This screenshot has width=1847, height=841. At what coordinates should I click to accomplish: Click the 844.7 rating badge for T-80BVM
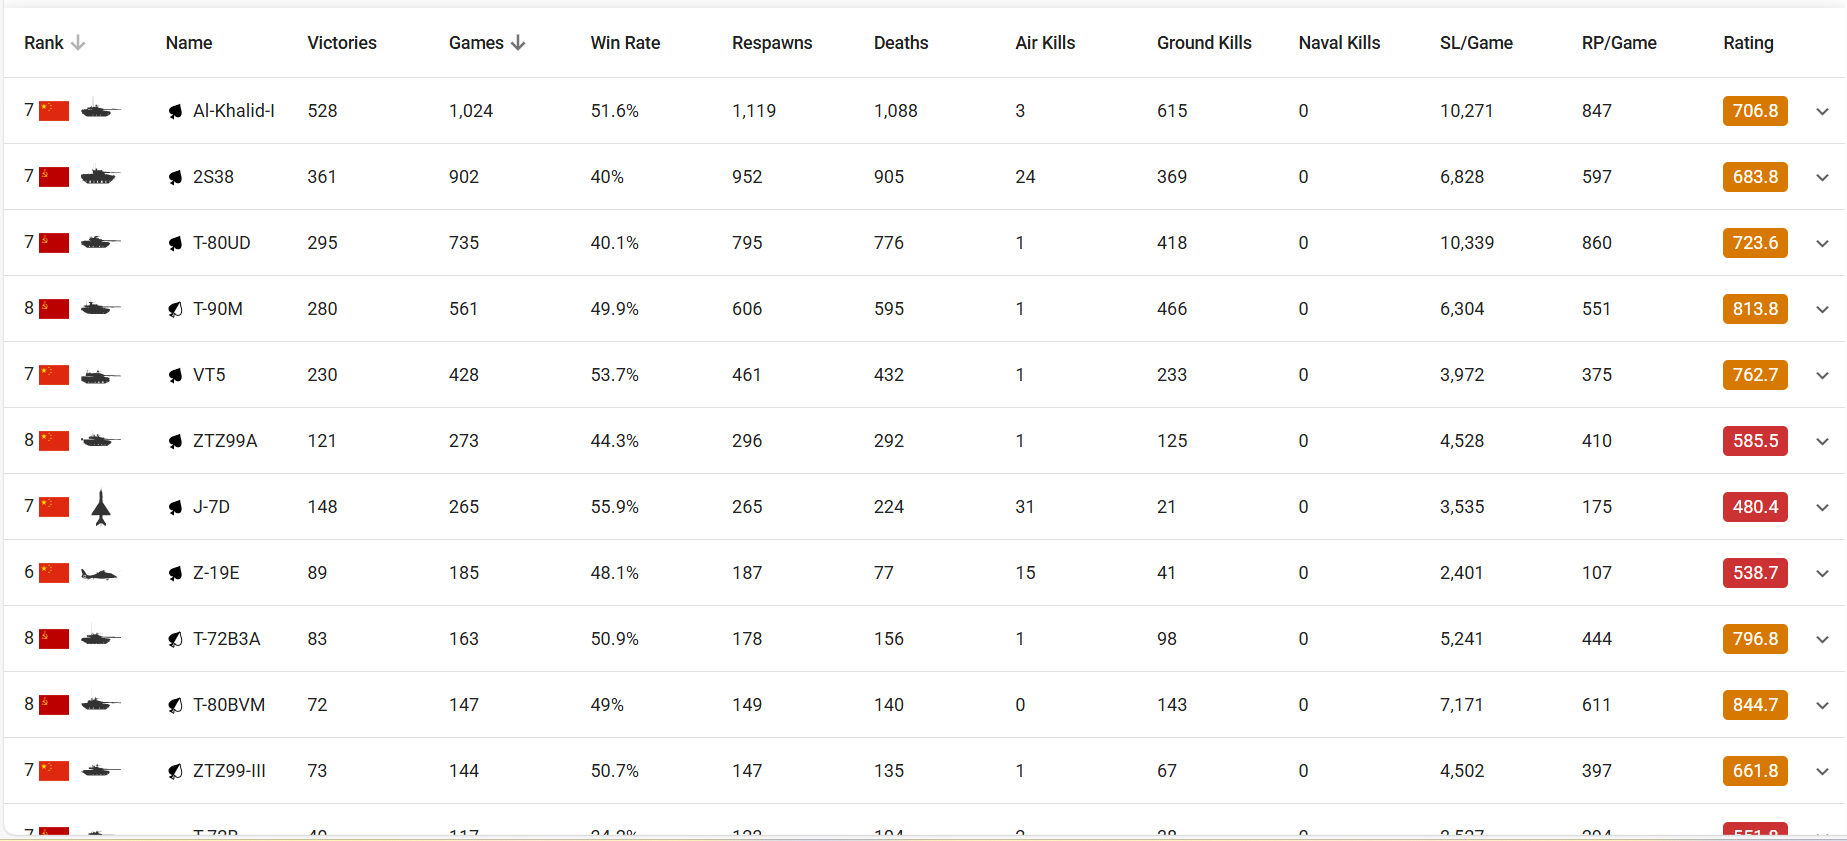click(x=1755, y=705)
